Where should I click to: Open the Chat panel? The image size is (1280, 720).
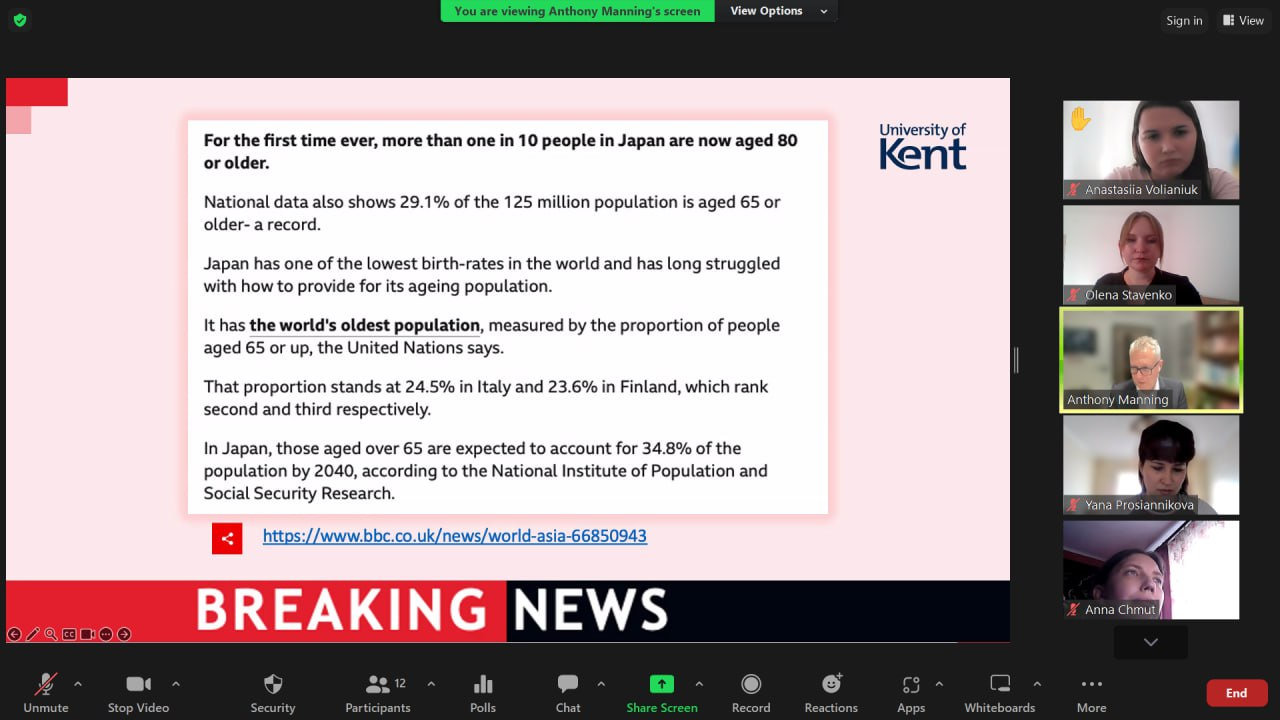(568, 693)
